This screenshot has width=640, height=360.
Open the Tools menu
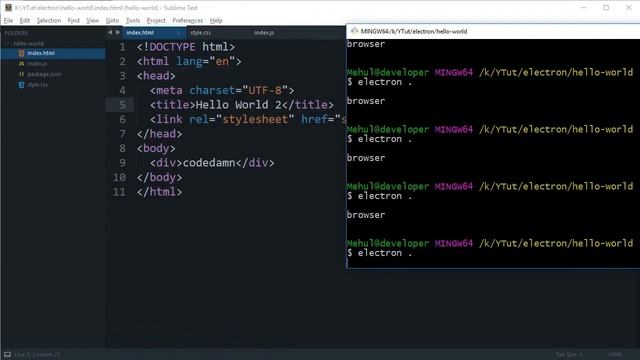click(133, 20)
